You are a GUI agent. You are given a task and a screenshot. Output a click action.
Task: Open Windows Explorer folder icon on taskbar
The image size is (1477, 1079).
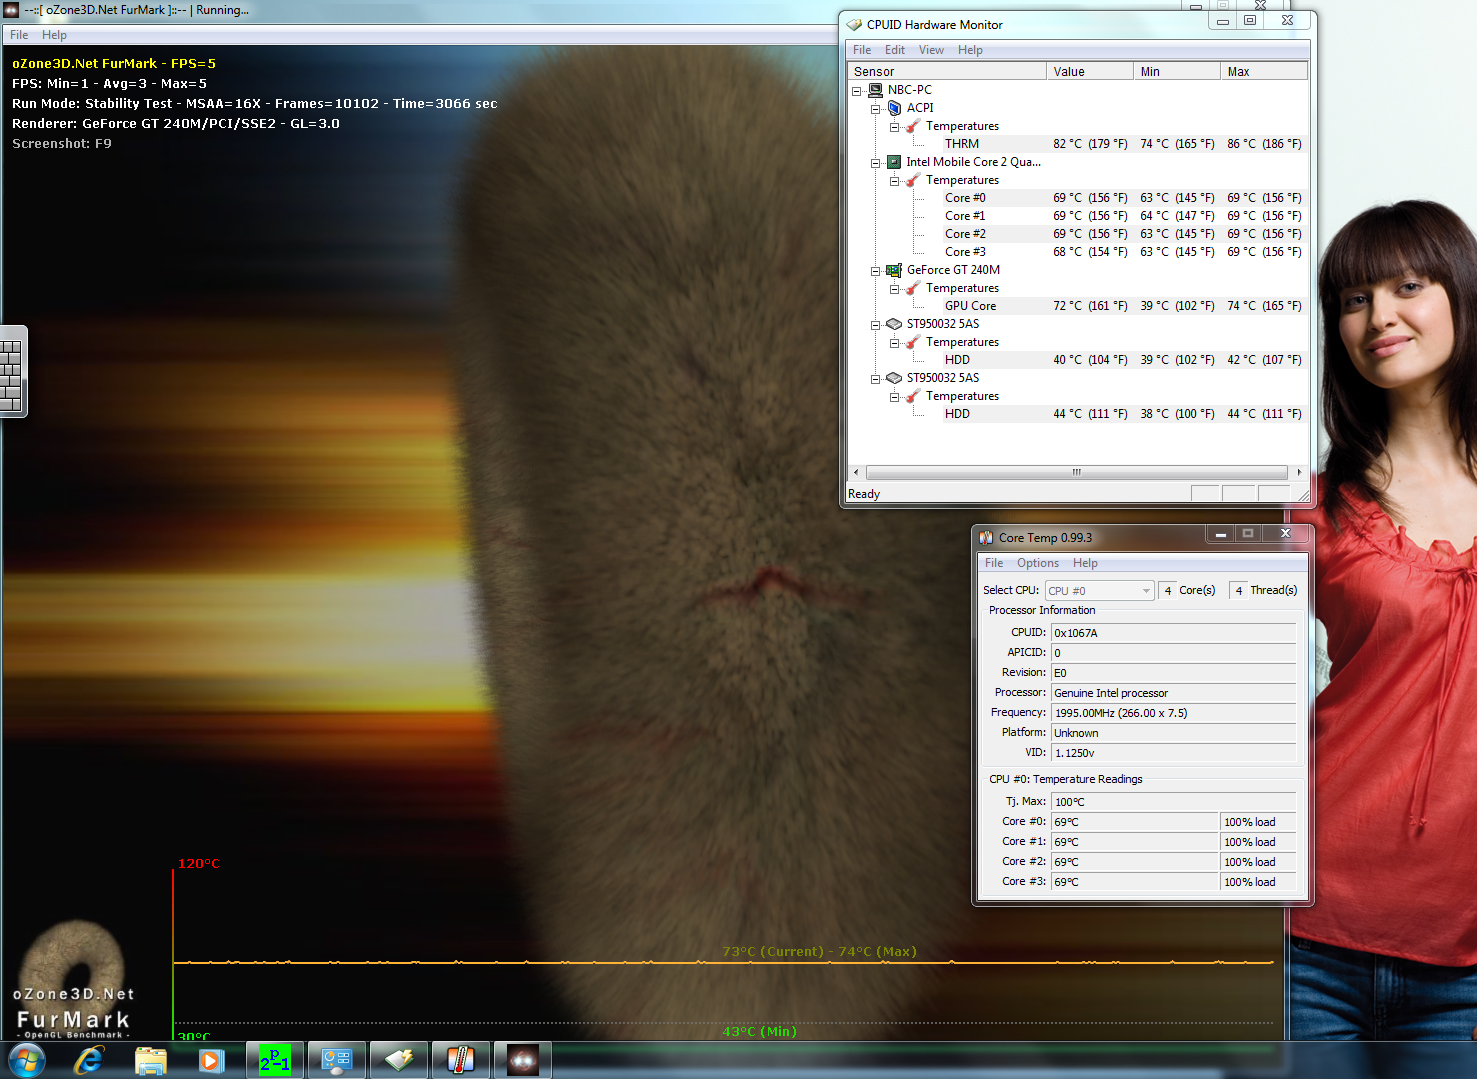point(151,1060)
